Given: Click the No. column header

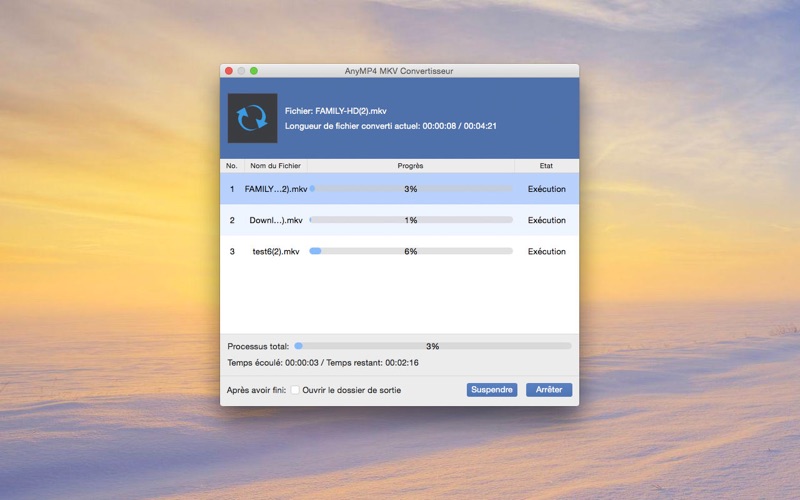Looking at the screenshot, I should coord(232,166).
